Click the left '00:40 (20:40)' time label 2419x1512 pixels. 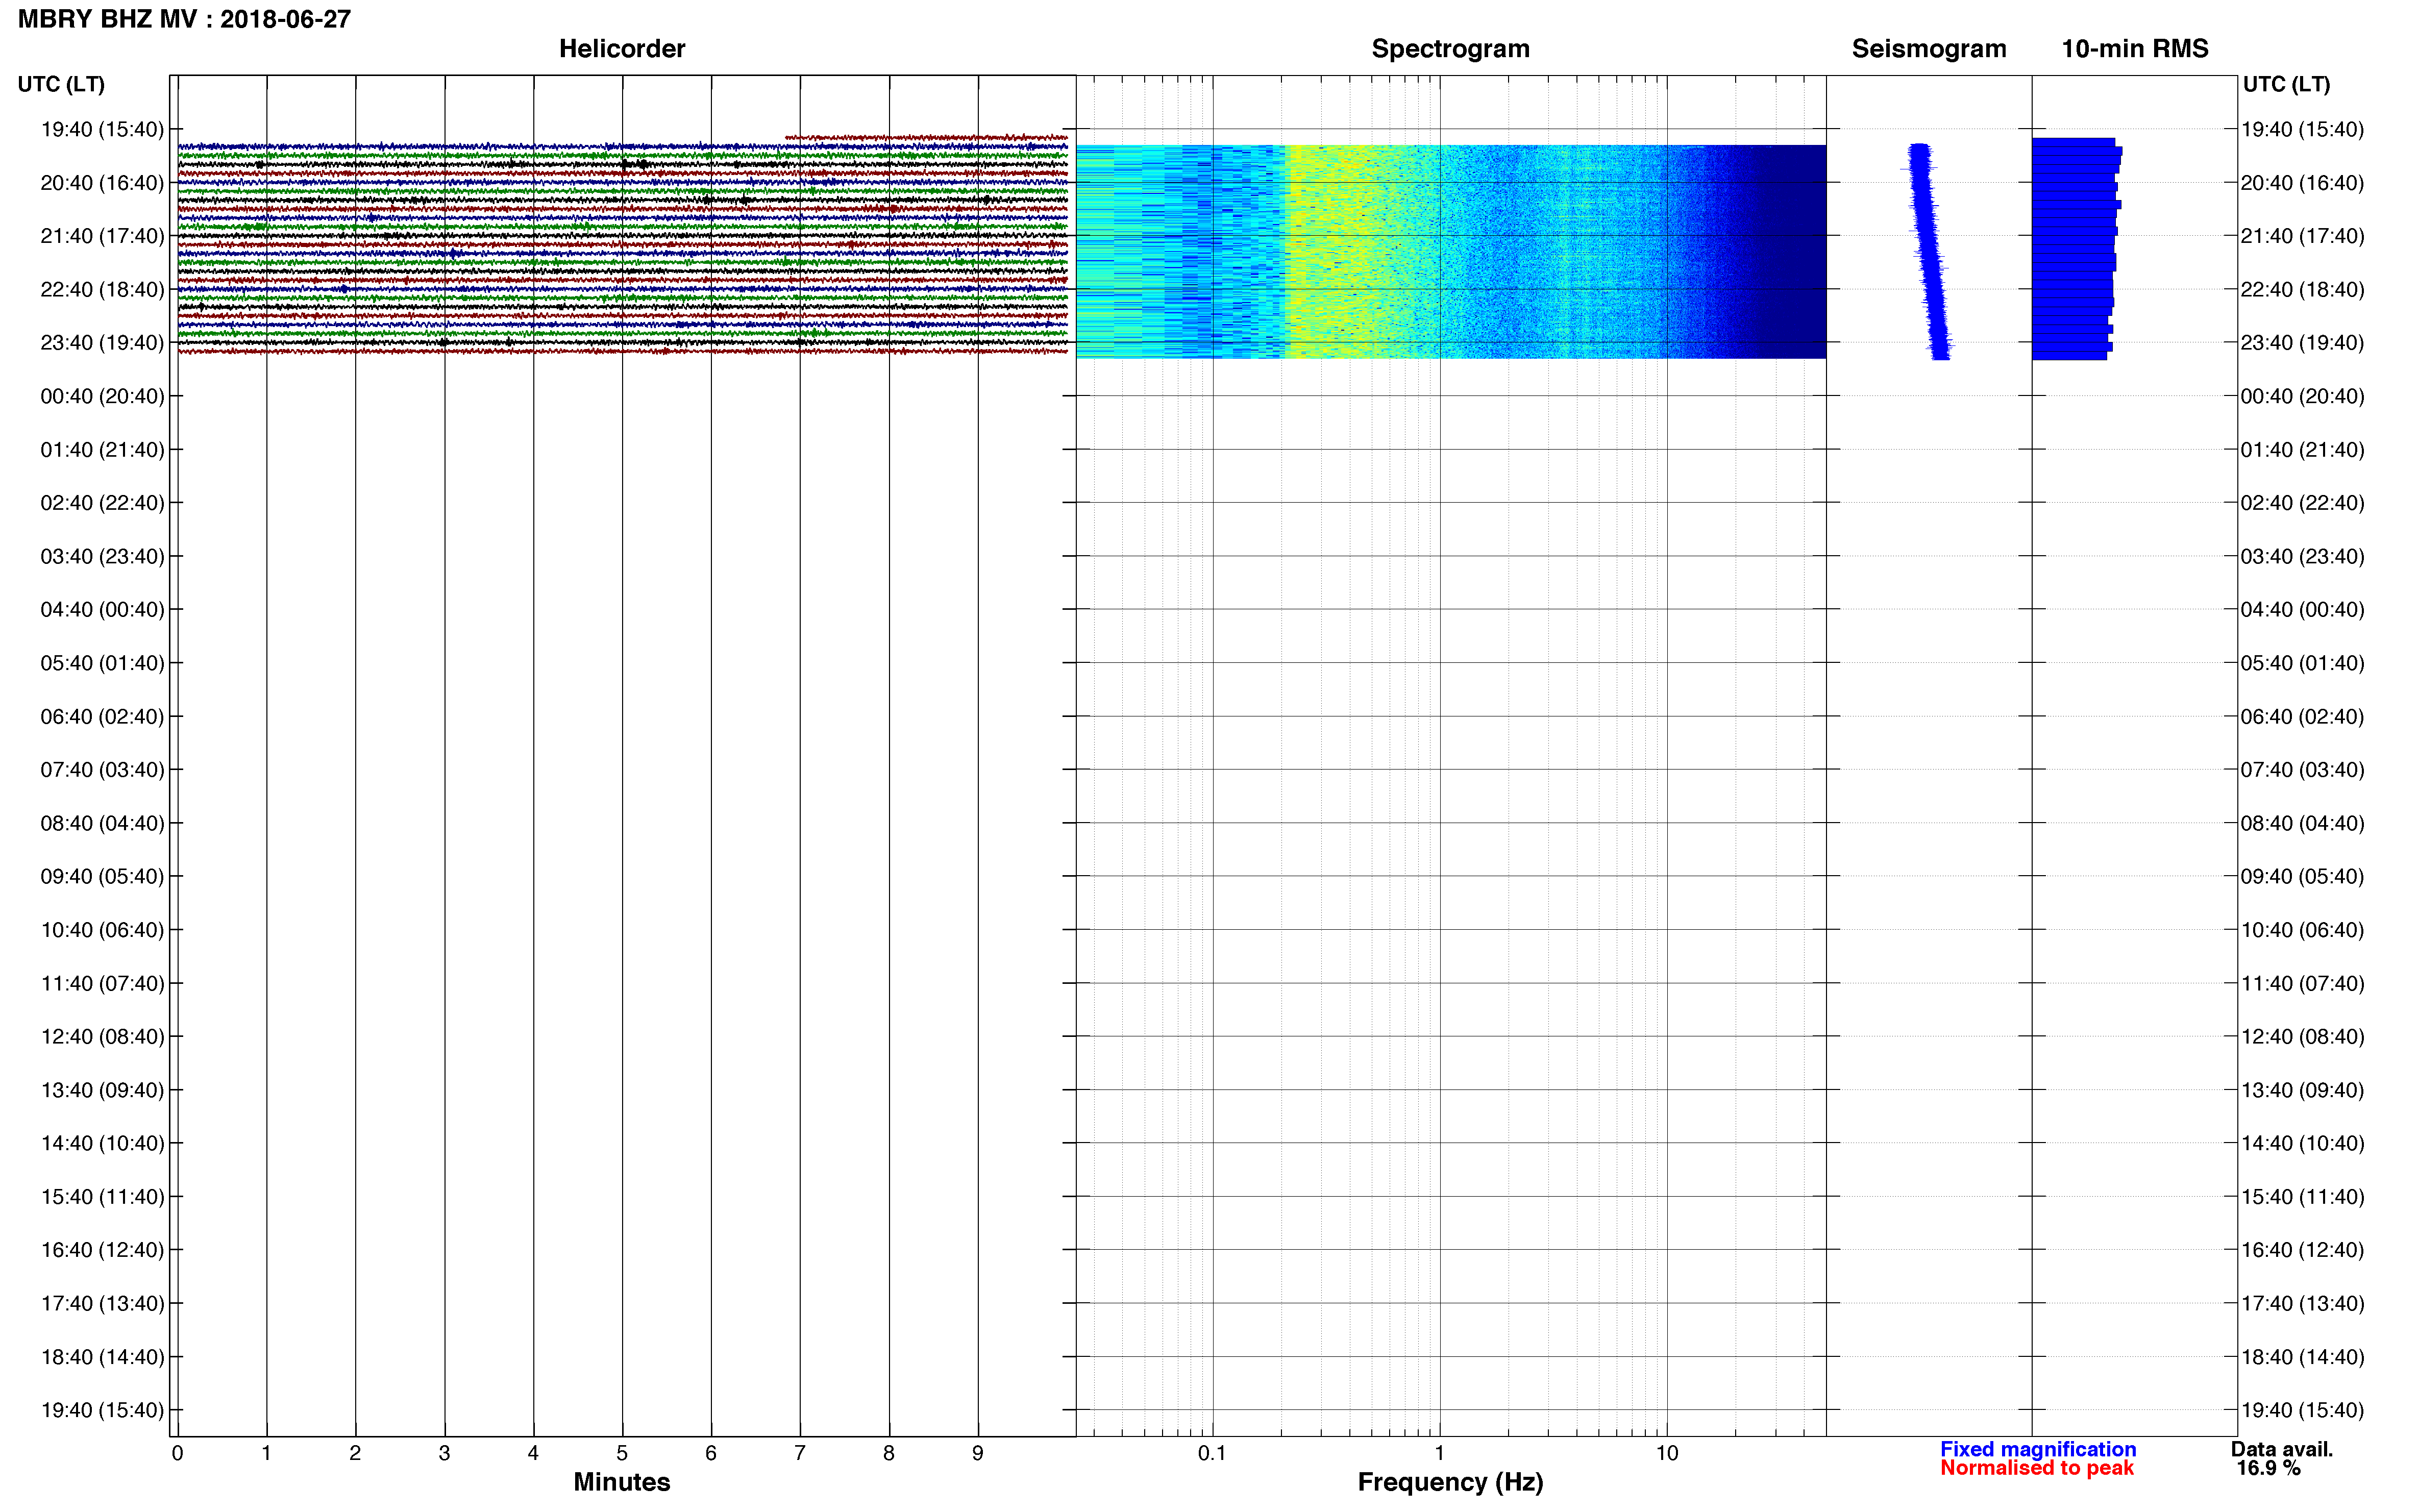102,396
